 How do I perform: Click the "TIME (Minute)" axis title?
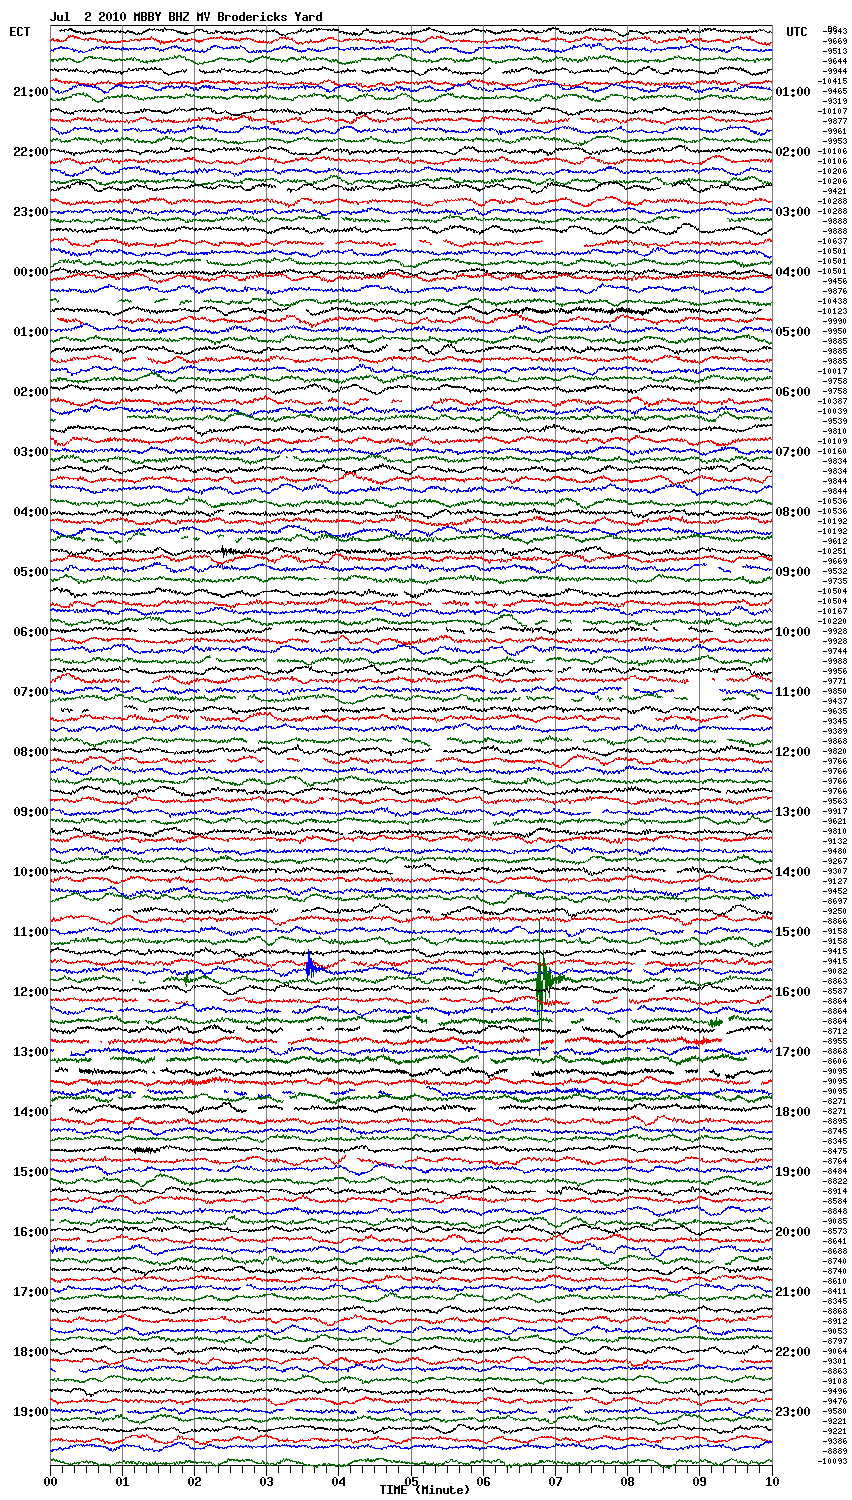pyautogui.click(x=424, y=1490)
